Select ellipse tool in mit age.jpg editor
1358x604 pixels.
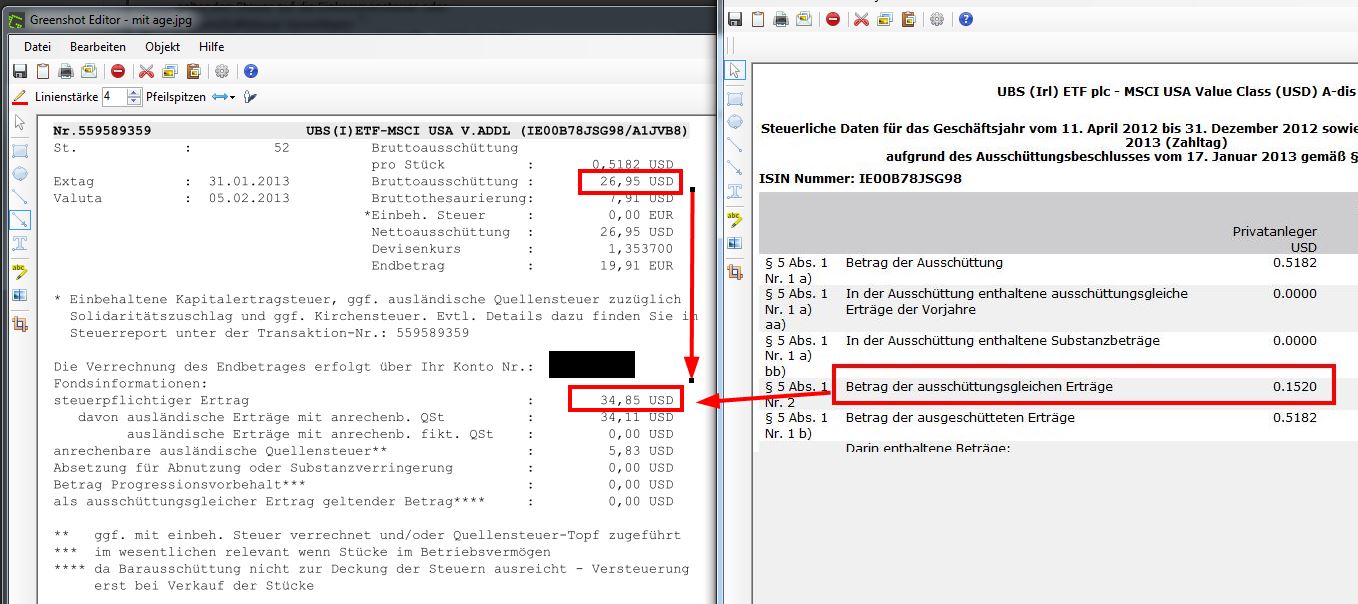coord(19,173)
